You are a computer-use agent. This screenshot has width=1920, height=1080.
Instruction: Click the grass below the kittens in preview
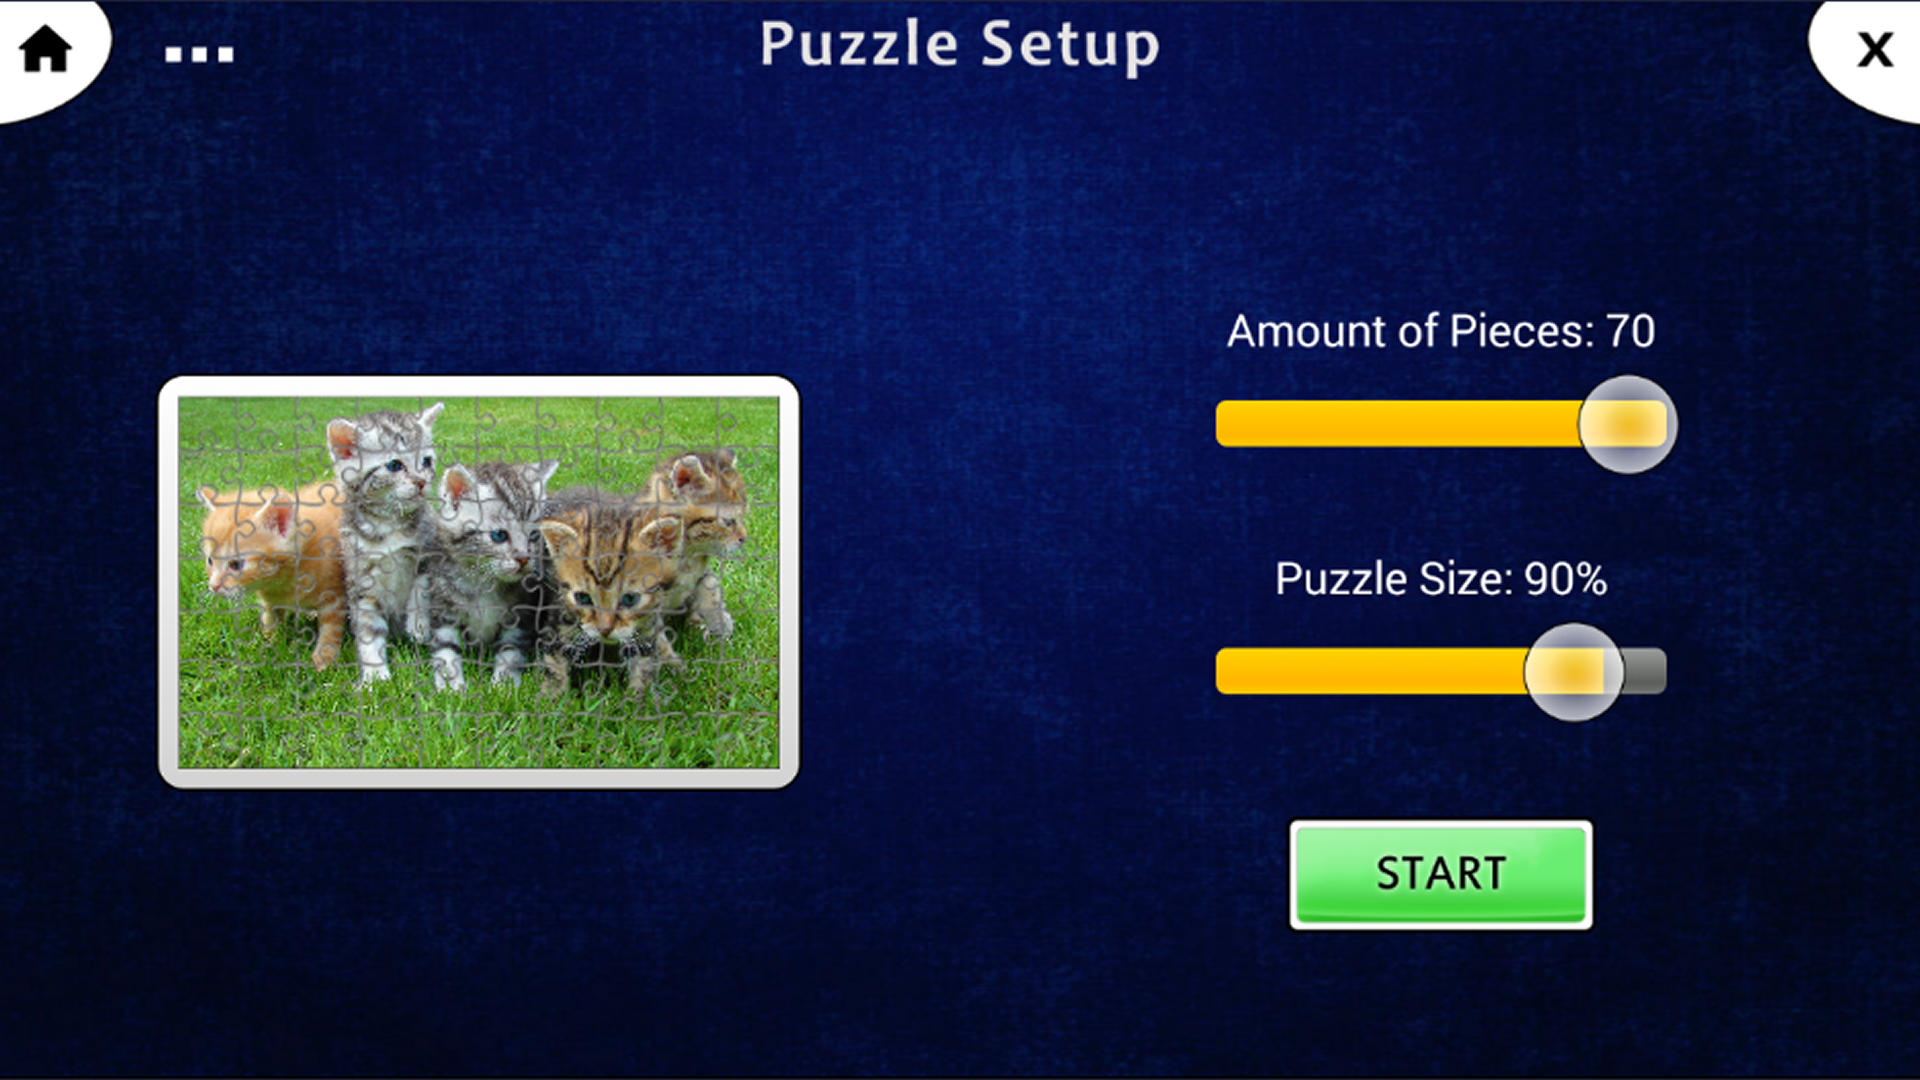(479, 728)
